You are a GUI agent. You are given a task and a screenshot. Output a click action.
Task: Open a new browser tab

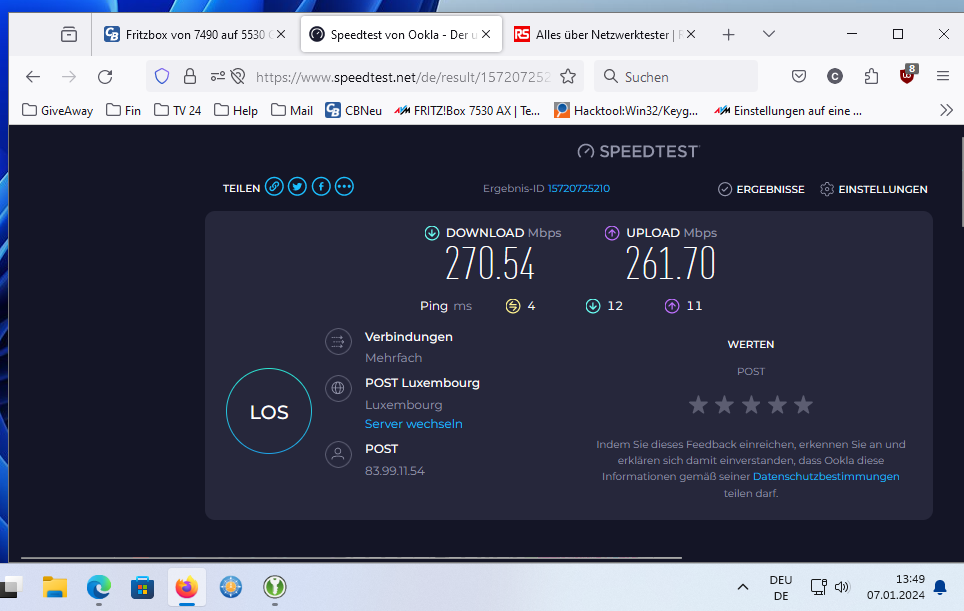(729, 34)
